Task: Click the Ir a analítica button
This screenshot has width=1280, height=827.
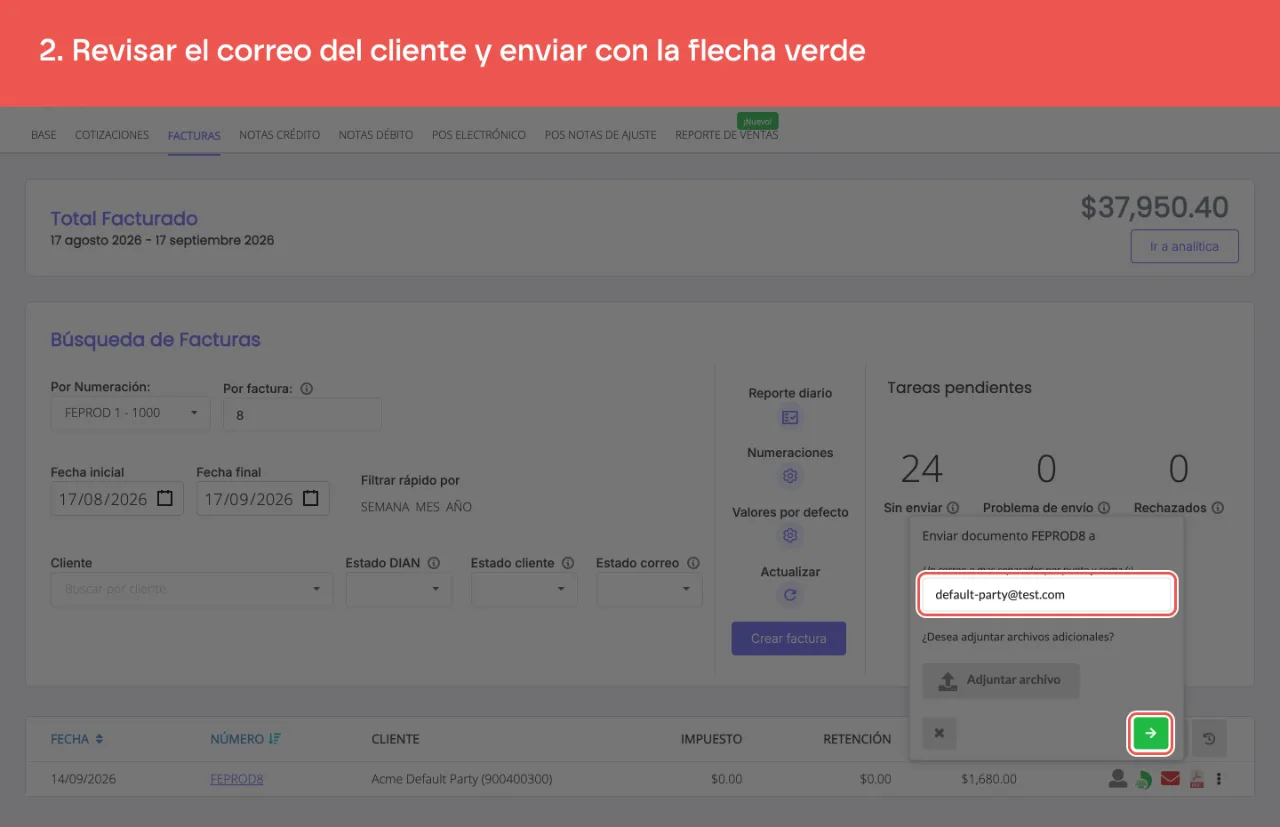Action: pos(1184,246)
